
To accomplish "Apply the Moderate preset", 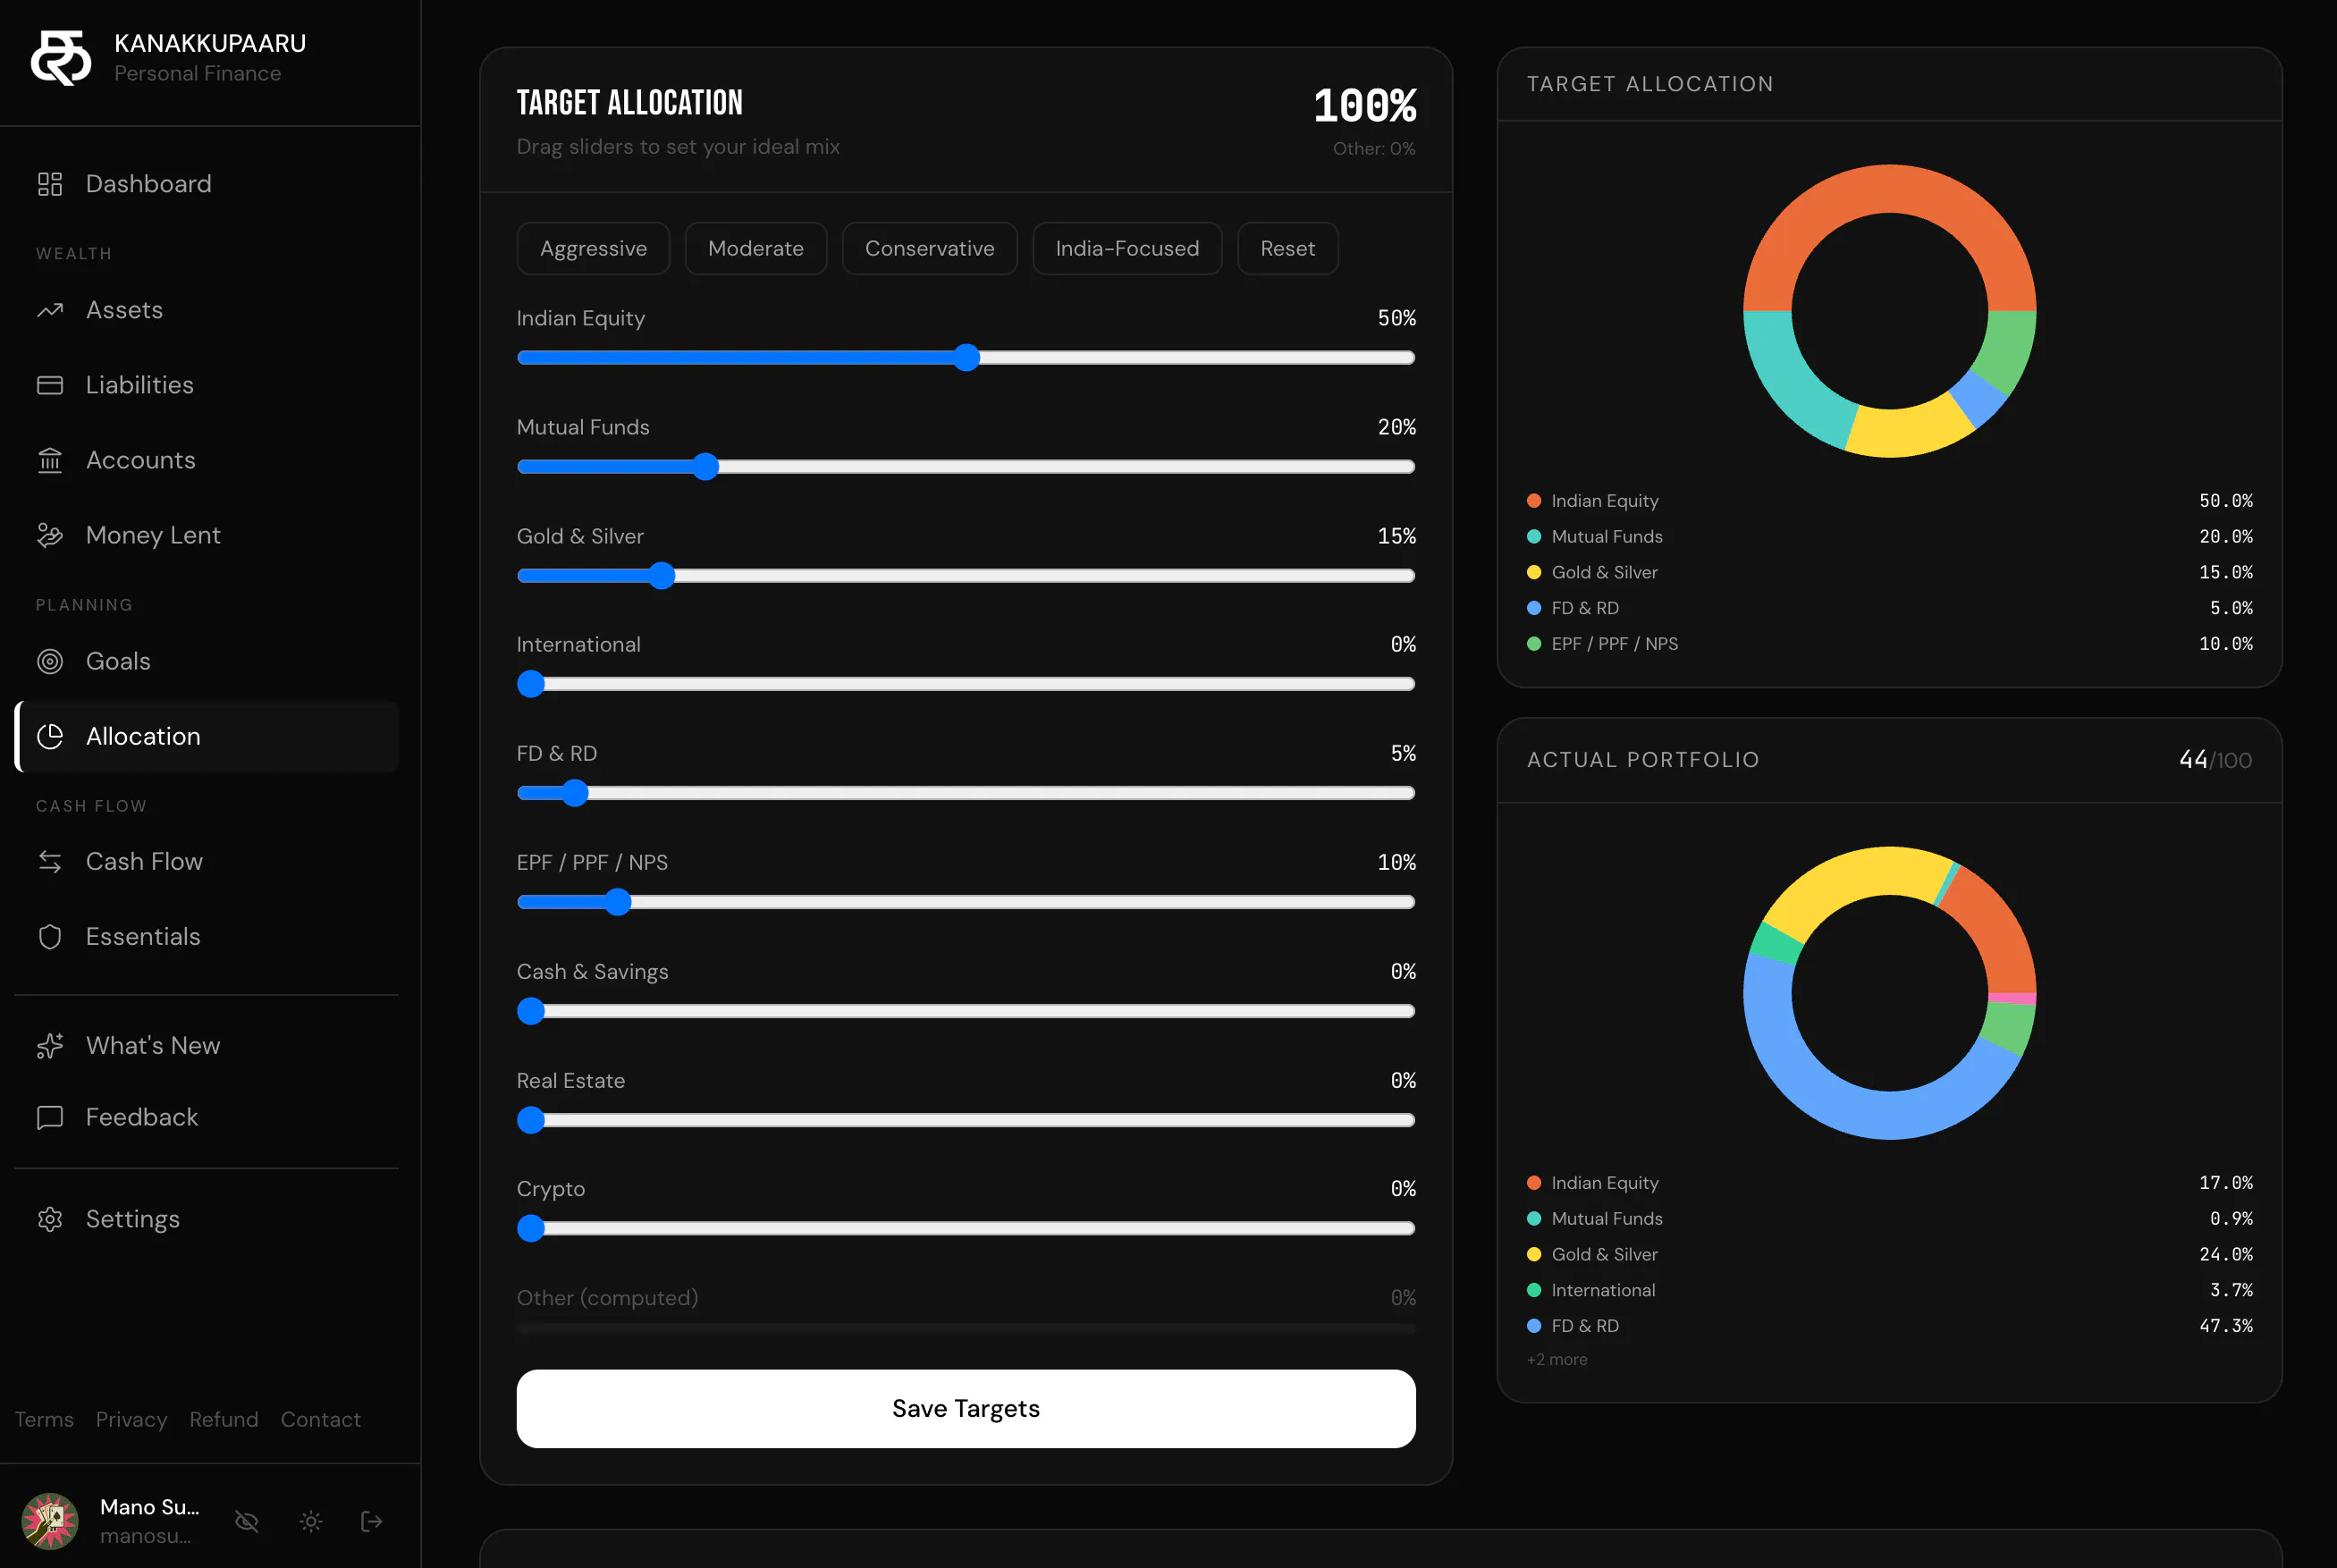I will [x=756, y=248].
